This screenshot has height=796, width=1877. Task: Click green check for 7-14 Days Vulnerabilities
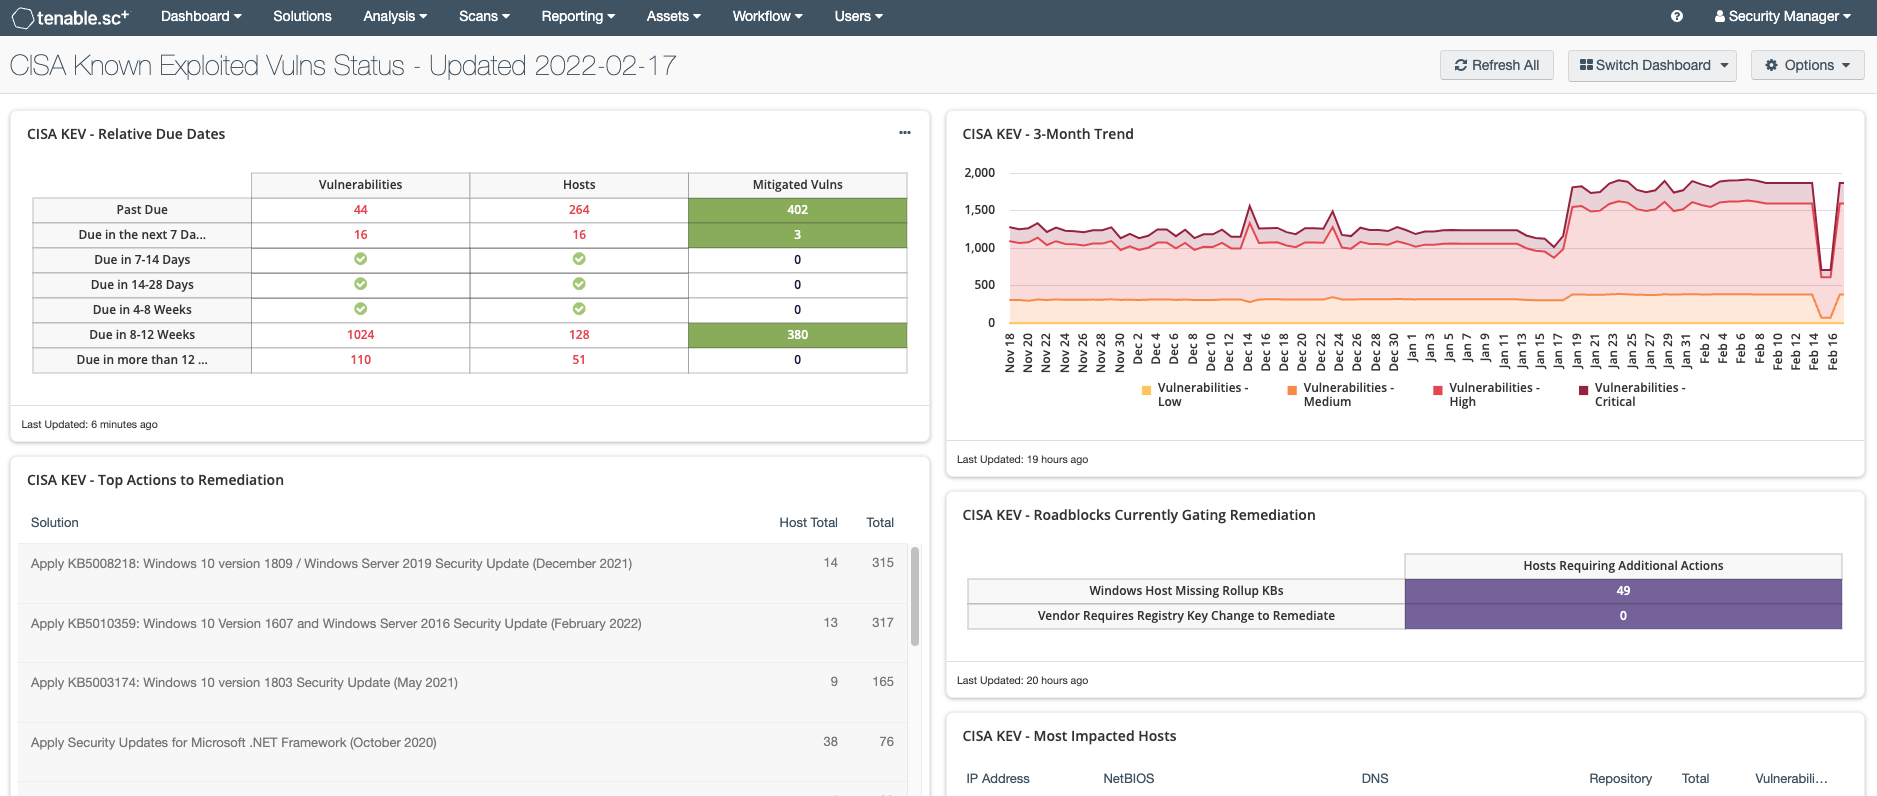360,259
